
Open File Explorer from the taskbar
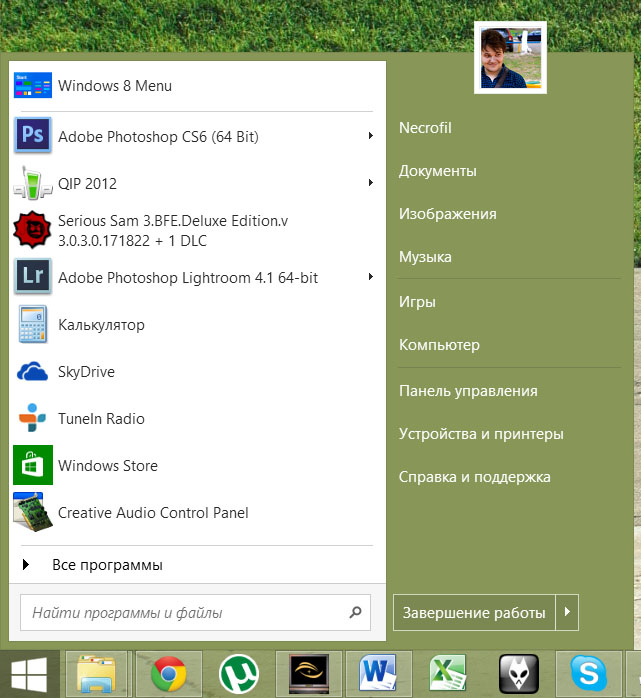pyautogui.click(x=96, y=674)
